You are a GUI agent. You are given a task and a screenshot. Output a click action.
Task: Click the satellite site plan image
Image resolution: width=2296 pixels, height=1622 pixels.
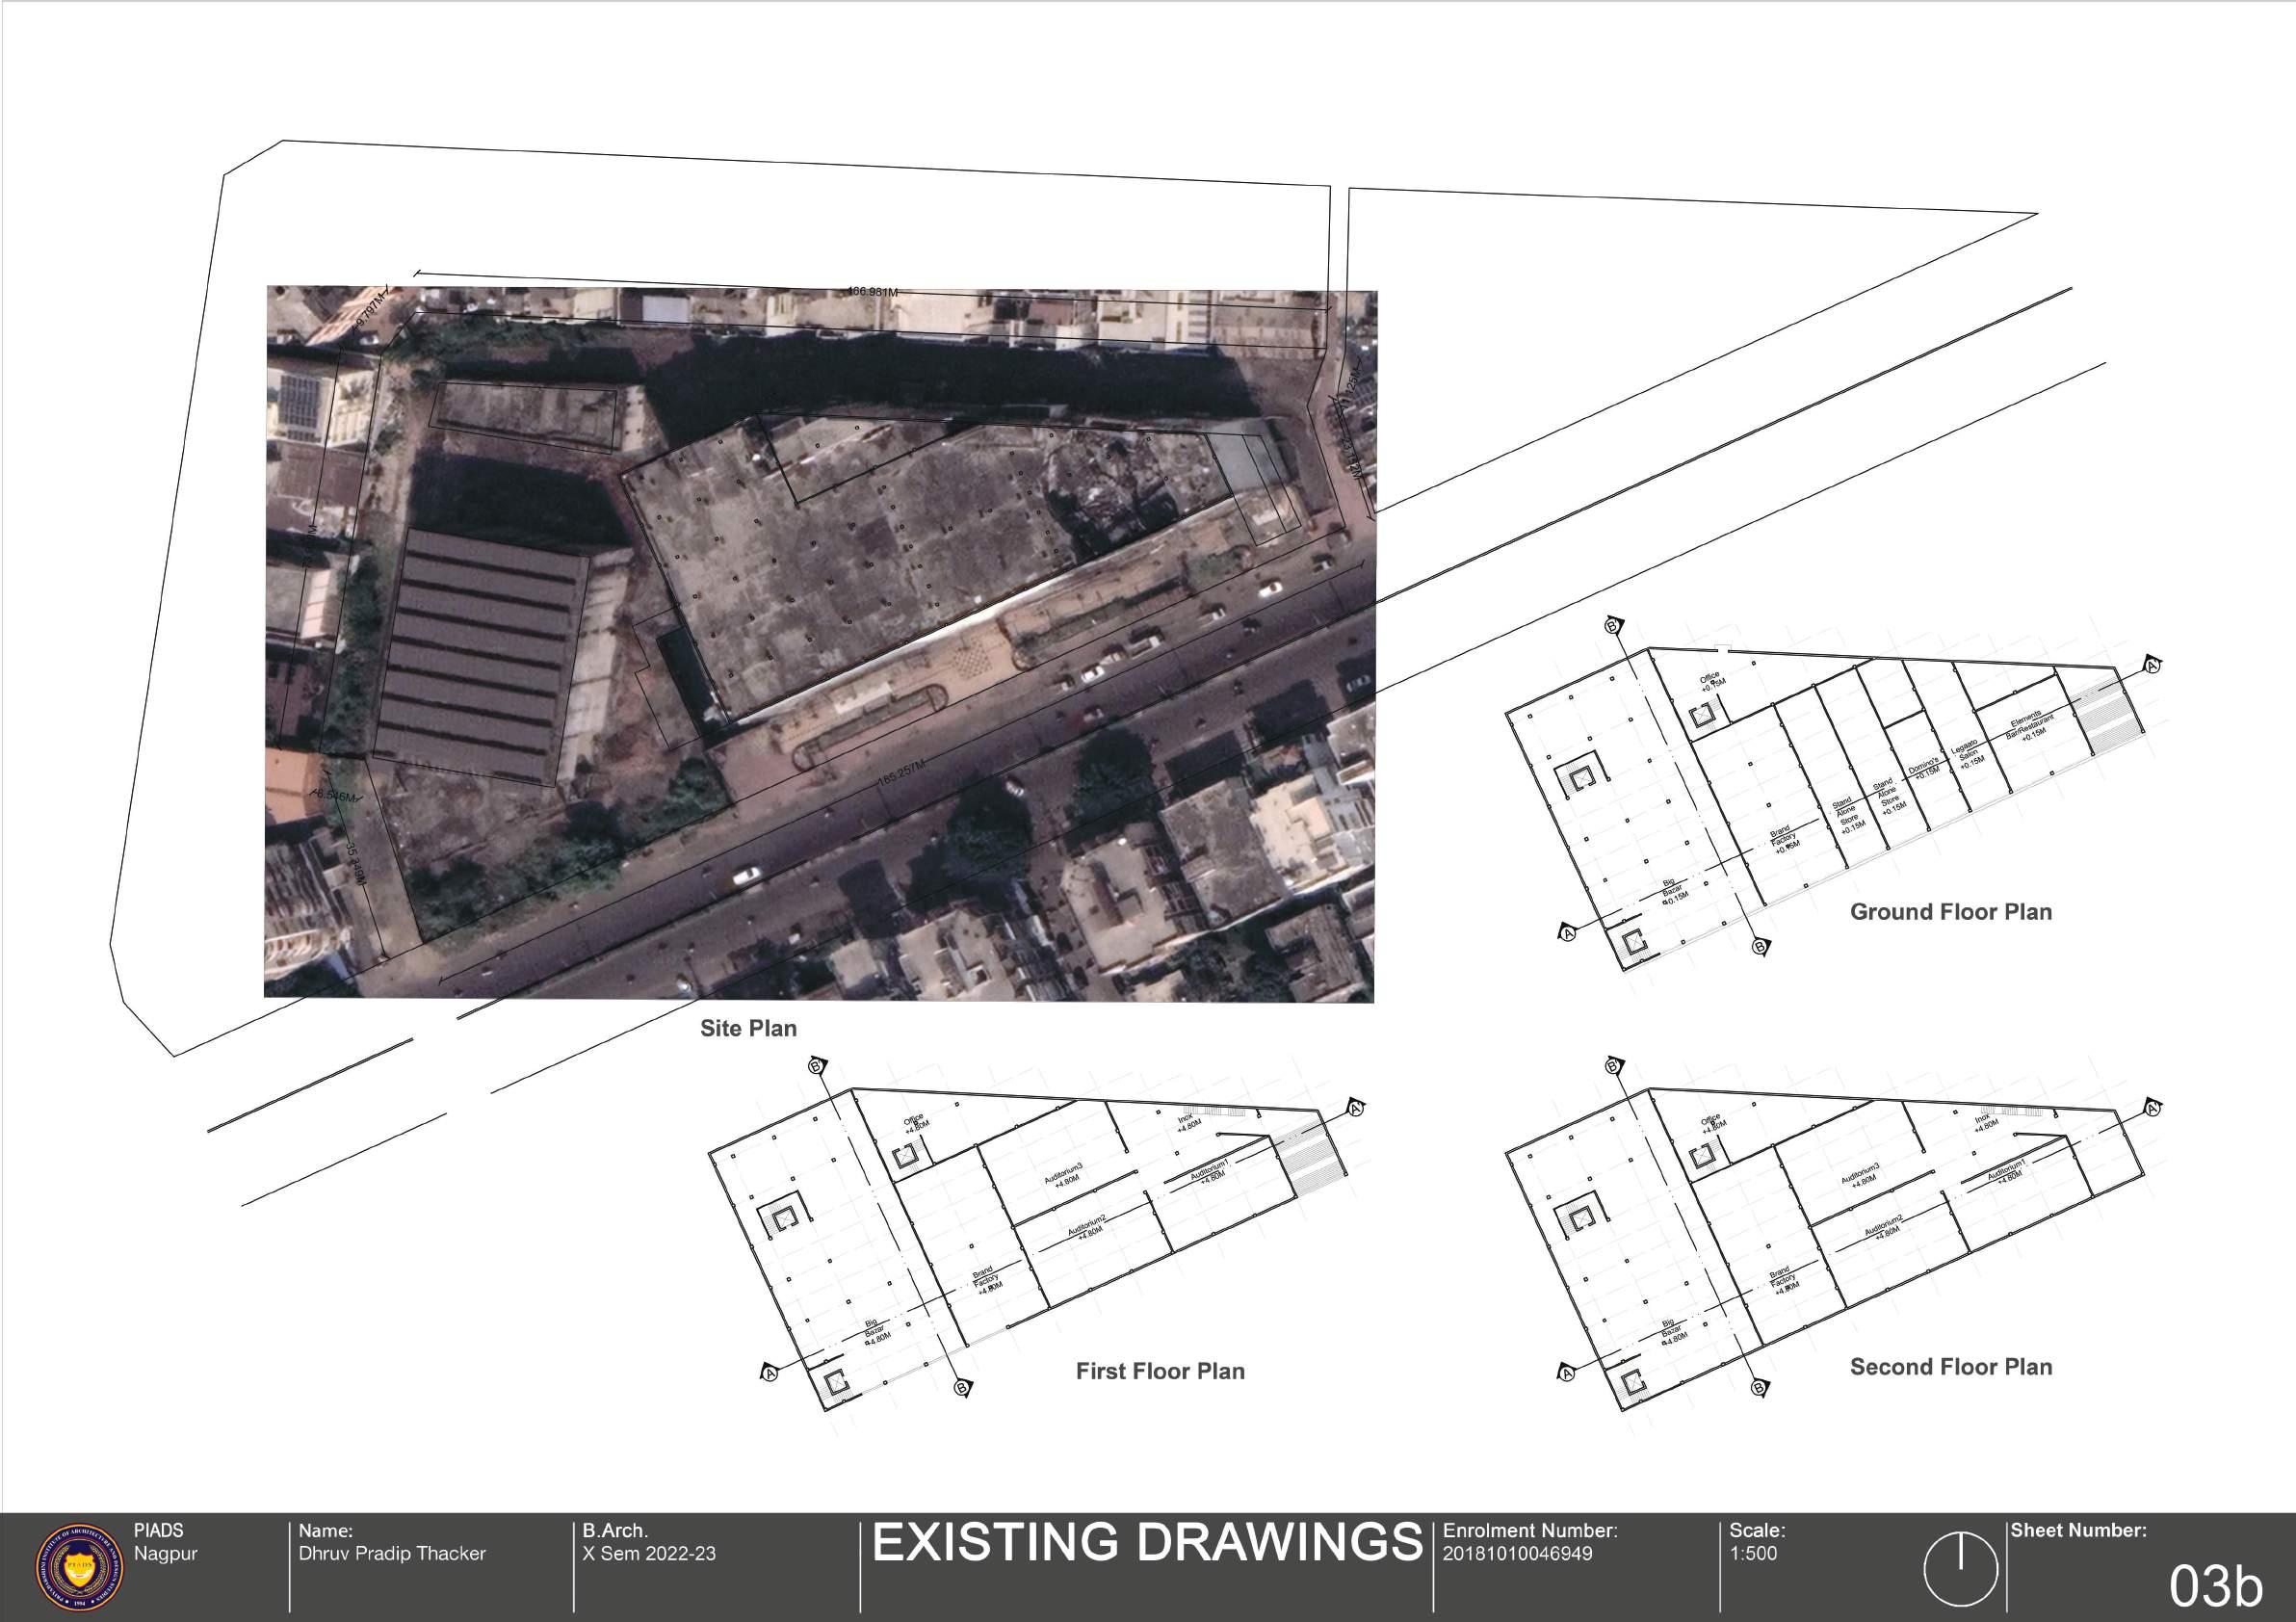point(820,640)
